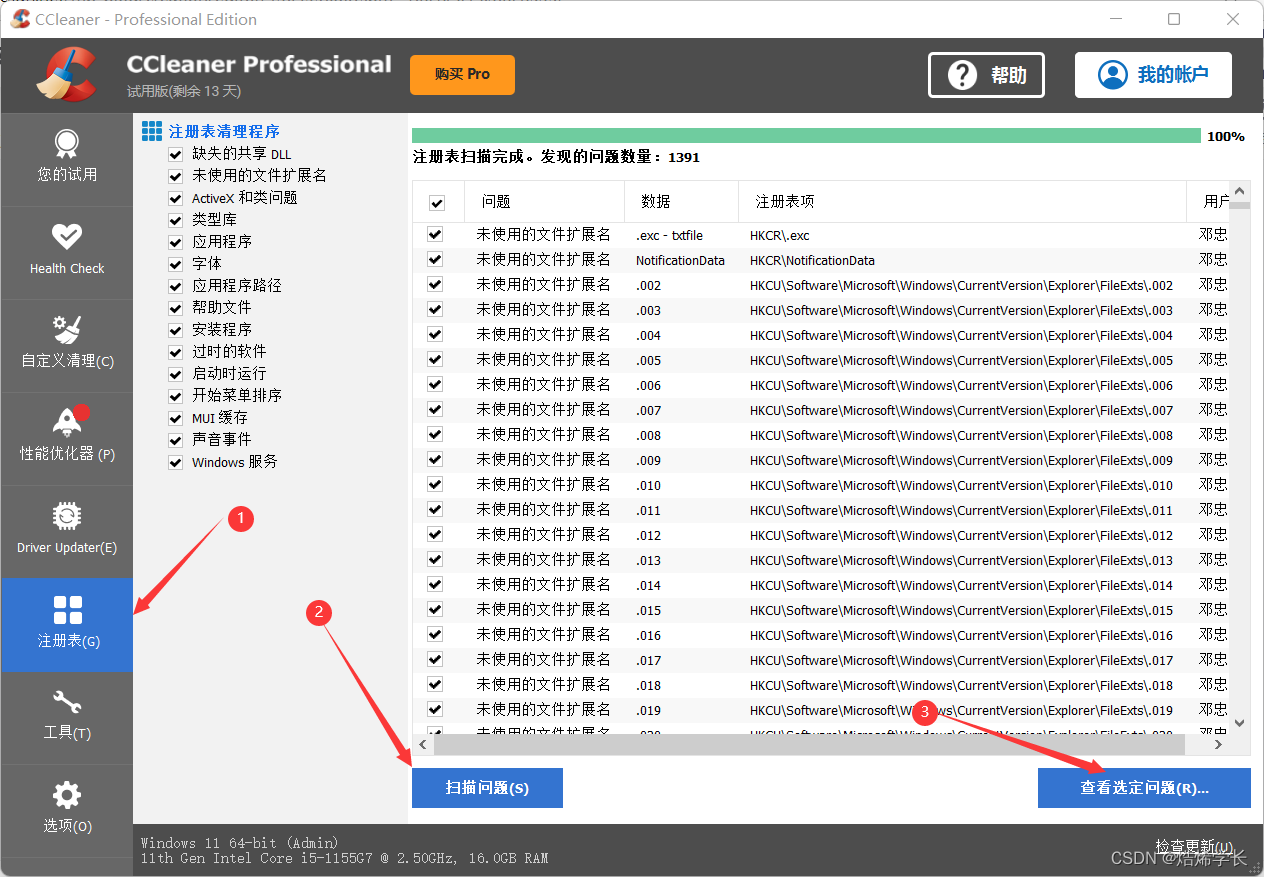This screenshot has height=877, width=1264.
Task: Select the data cell .012
Action: pos(648,535)
